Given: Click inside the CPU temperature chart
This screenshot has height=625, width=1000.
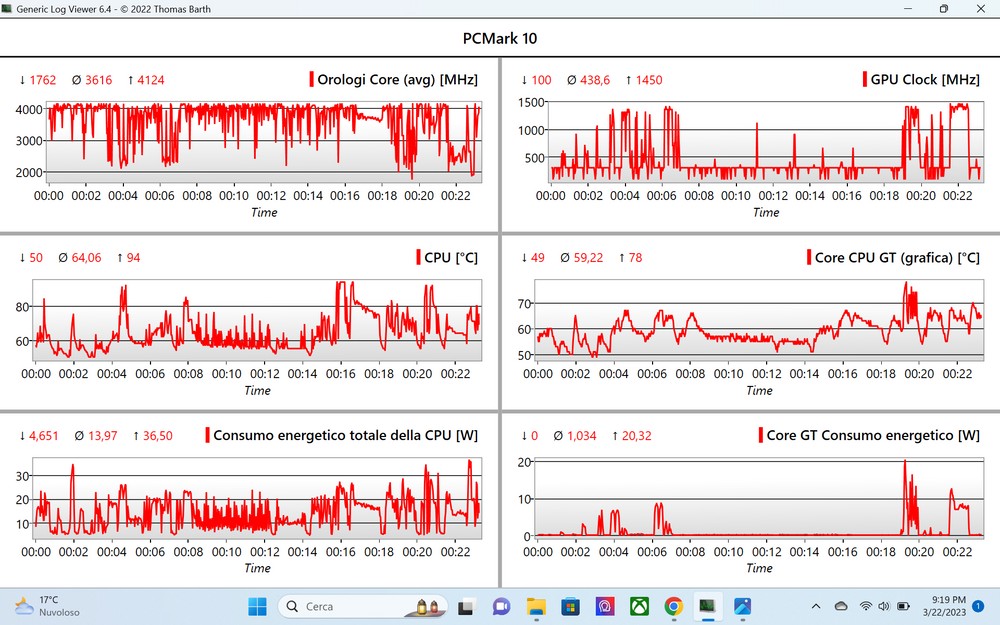Looking at the screenshot, I should (x=257, y=320).
